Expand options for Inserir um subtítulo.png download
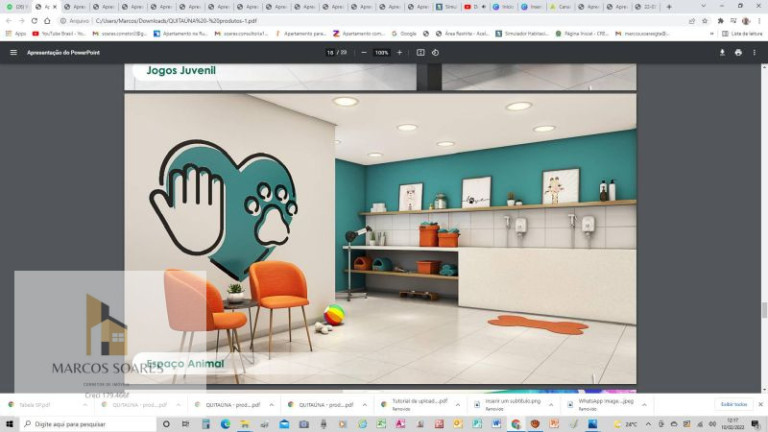Image resolution: width=768 pixels, height=432 pixels. (551, 405)
